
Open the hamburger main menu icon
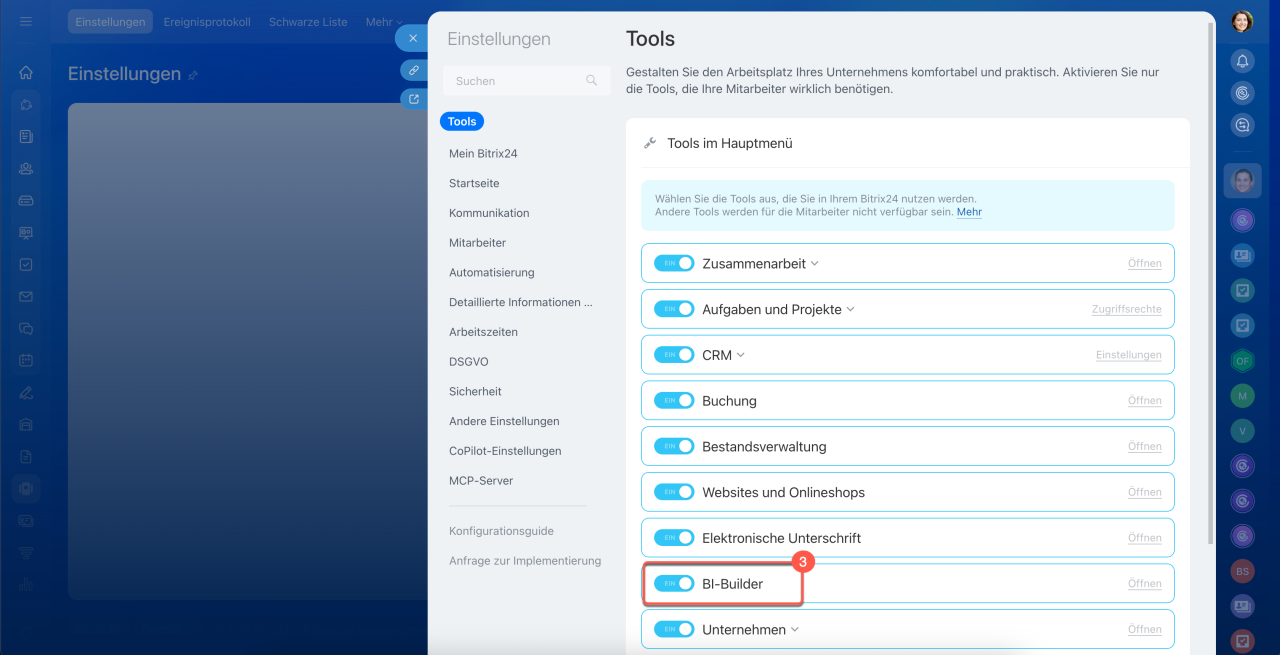coord(26,21)
